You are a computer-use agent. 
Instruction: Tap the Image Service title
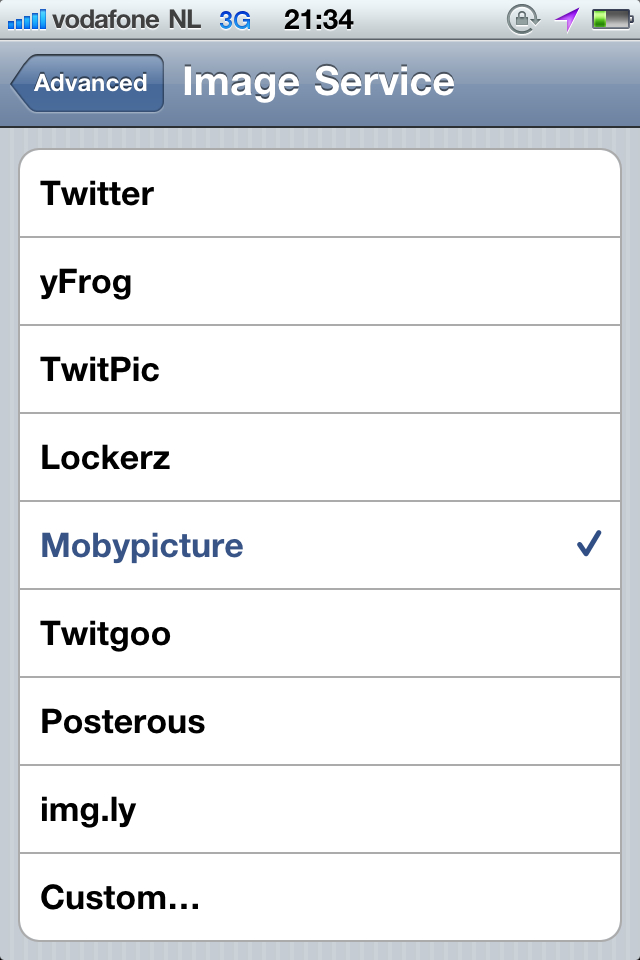pos(318,82)
